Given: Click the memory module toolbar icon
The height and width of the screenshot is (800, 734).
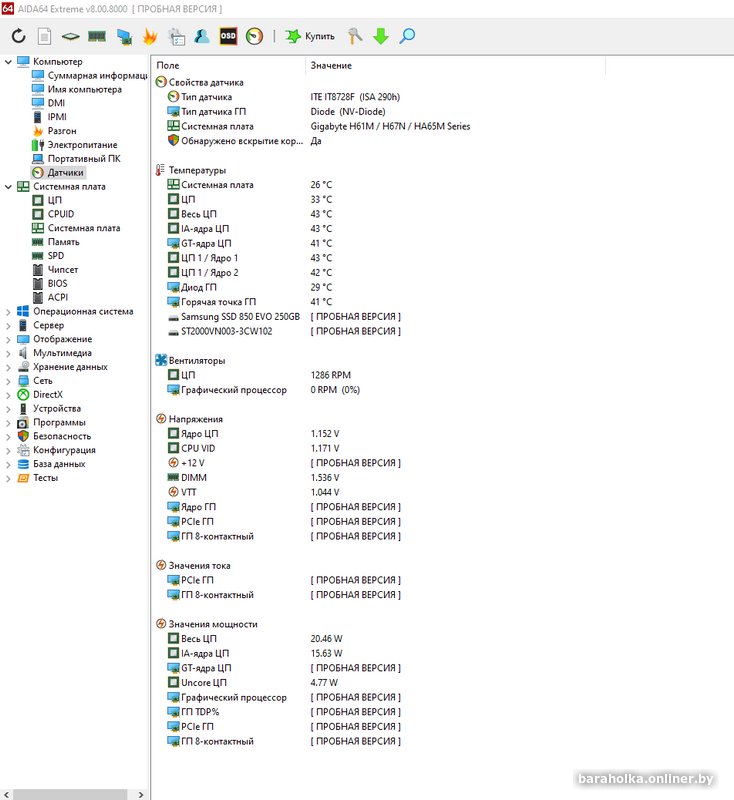Looking at the screenshot, I should click(x=97, y=36).
